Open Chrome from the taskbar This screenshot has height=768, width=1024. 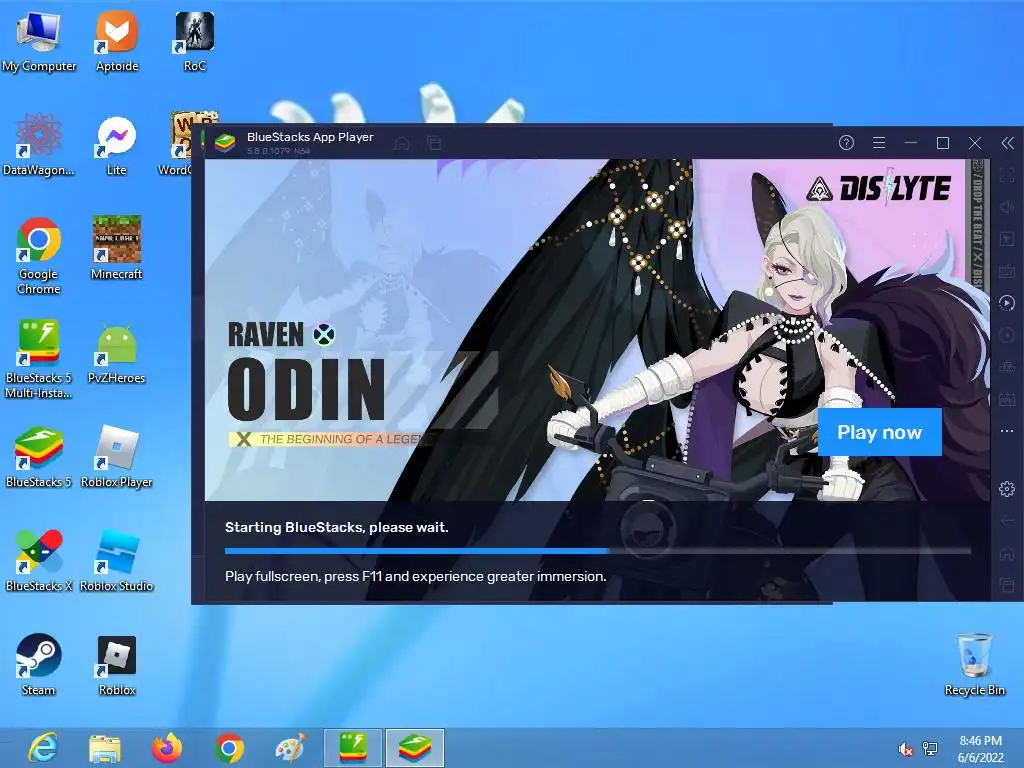tap(229, 748)
